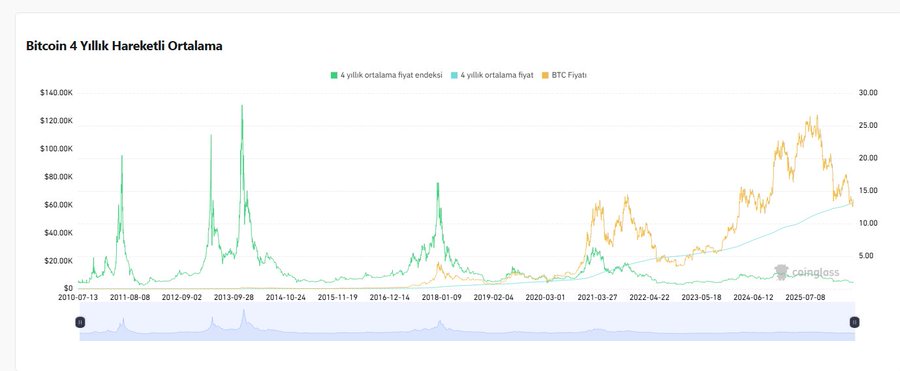This screenshot has width=900, height=371.
Task: Click the '2013-09-28' date label
Action: [x=234, y=297]
